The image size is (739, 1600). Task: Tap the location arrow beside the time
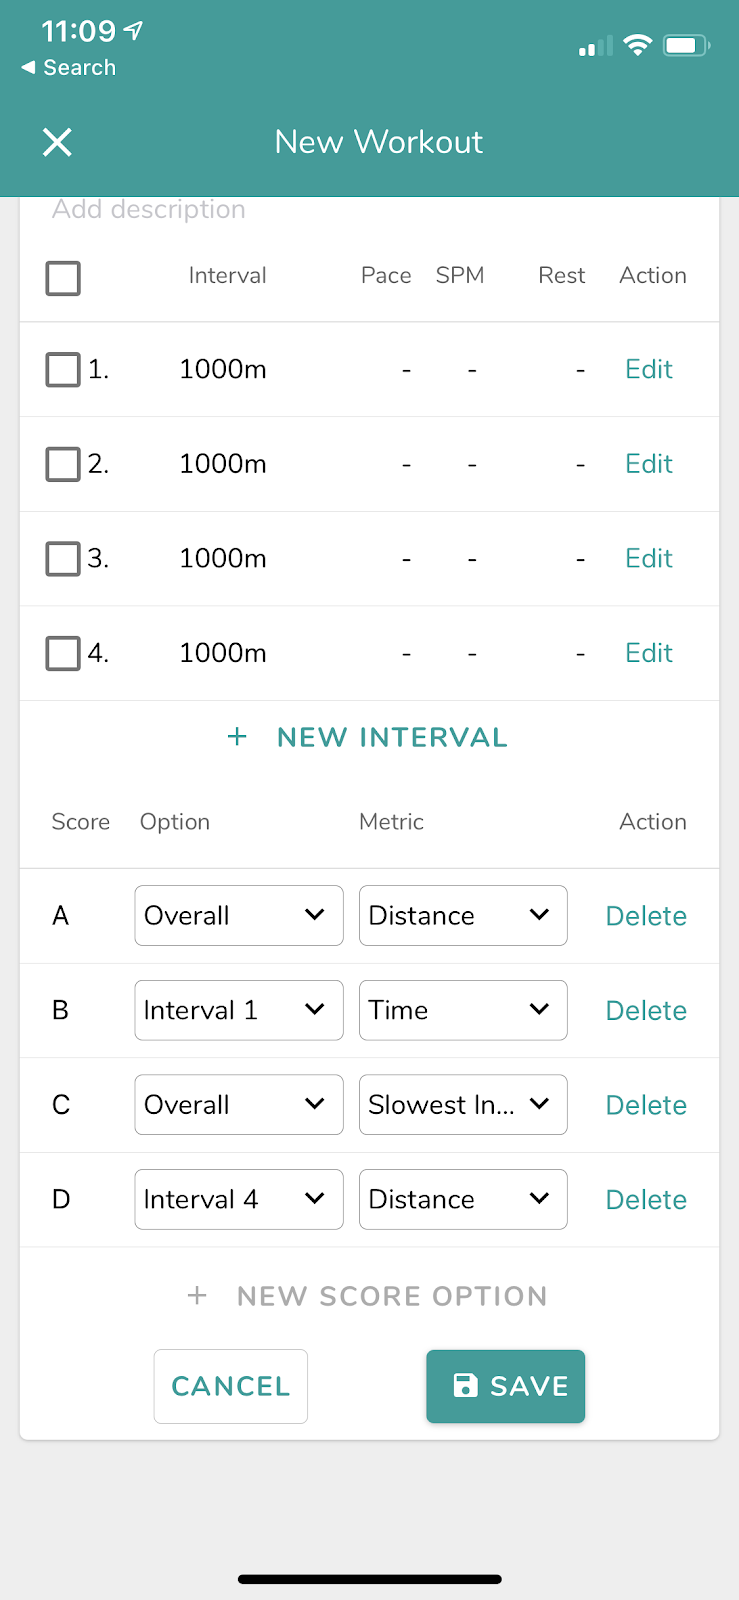133,31
